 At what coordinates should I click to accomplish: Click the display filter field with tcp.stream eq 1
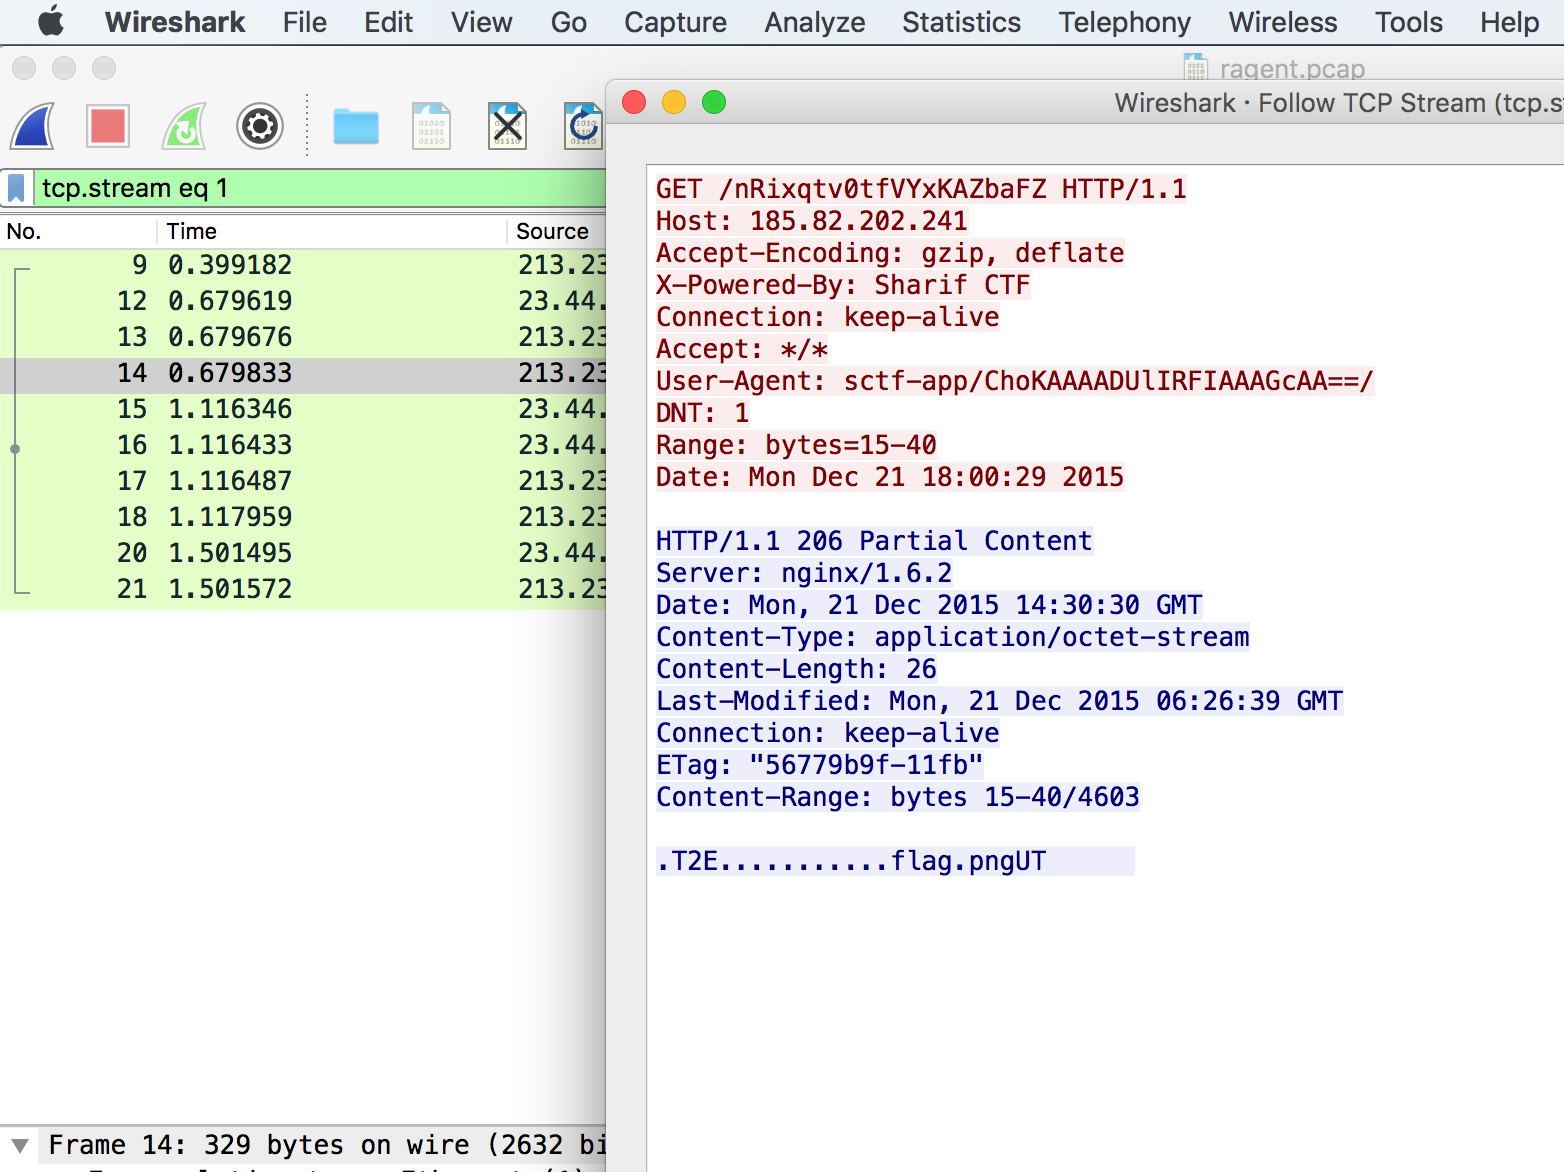pyautogui.click(x=320, y=188)
